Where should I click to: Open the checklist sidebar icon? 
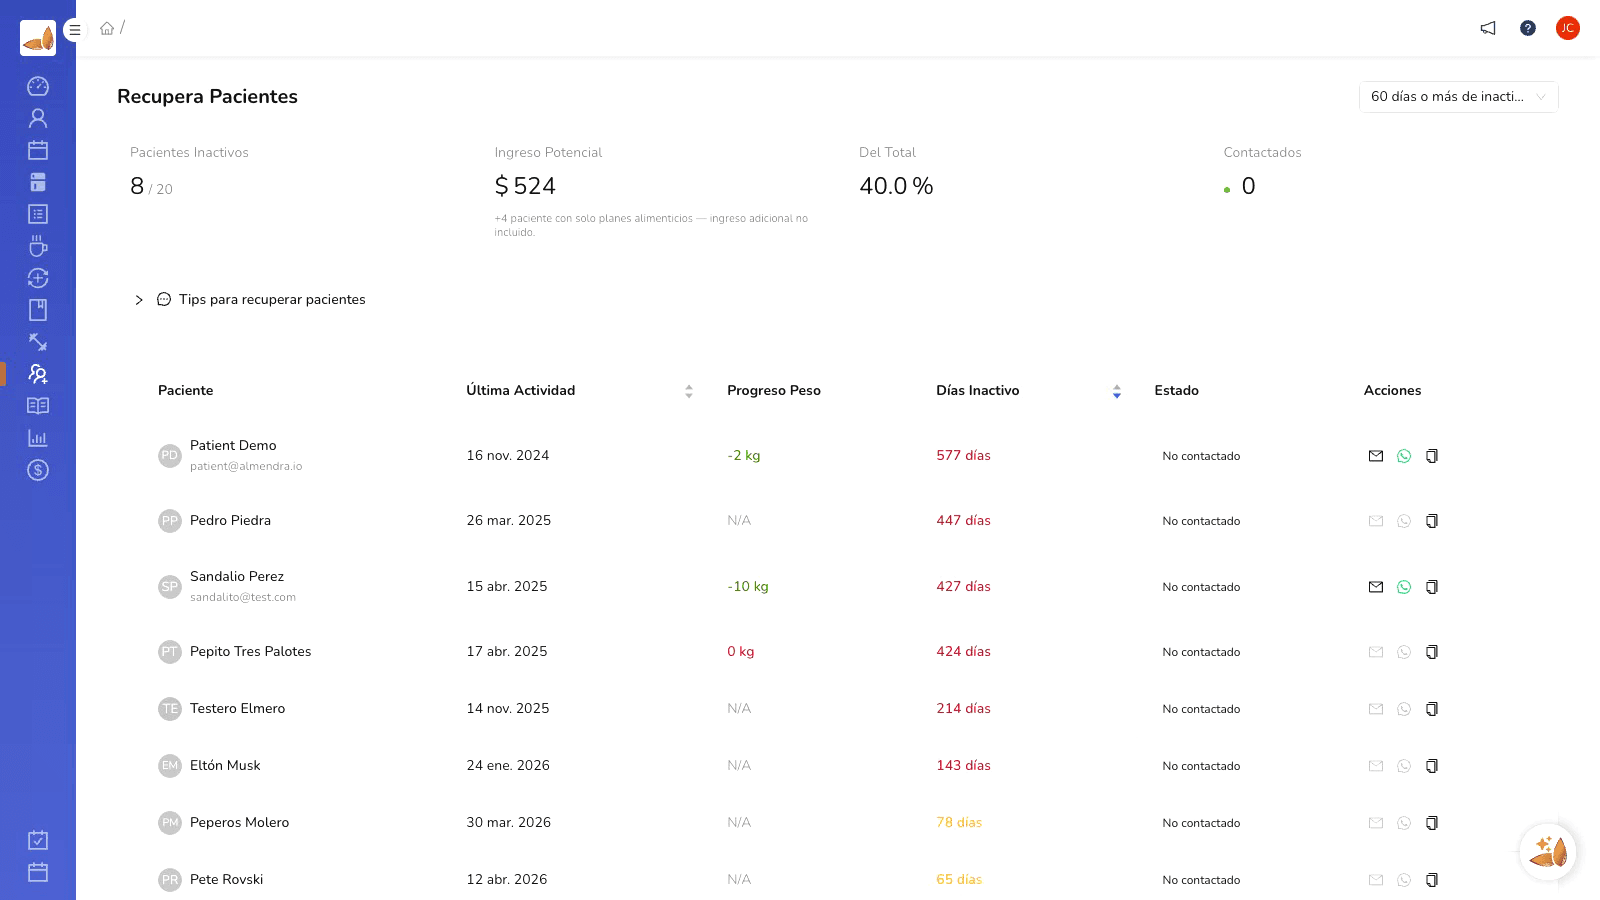pyautogui.click(x=38, y=214)
